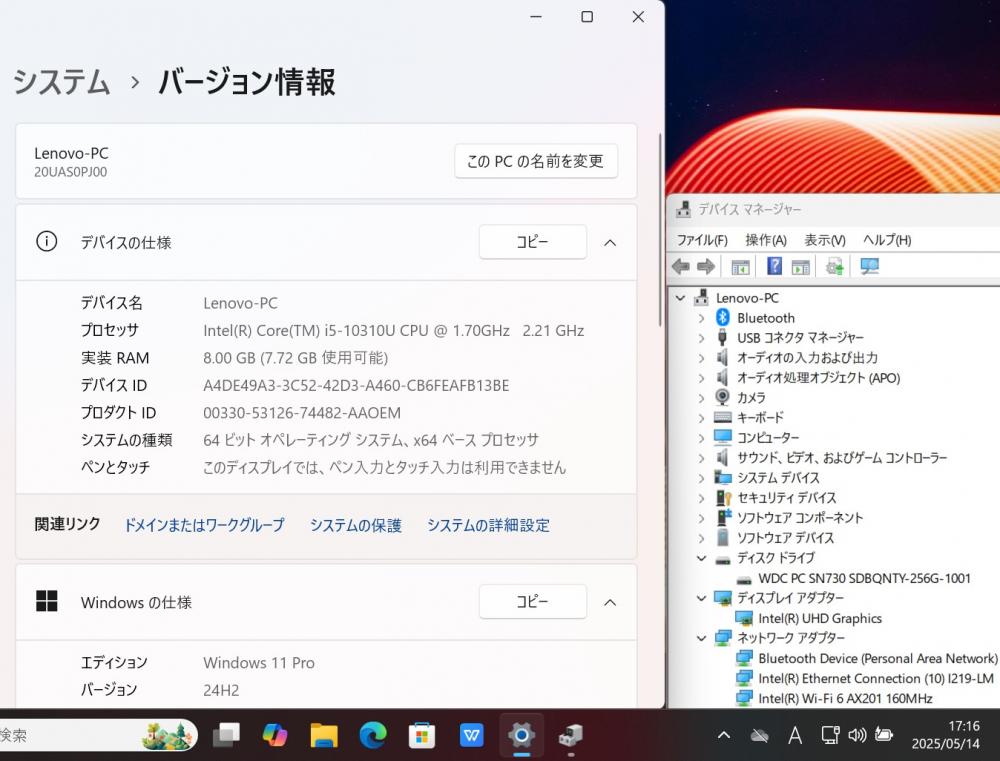Open the network status tray icon
Screen dimensions: 1000x761
(x=830, y=735)
